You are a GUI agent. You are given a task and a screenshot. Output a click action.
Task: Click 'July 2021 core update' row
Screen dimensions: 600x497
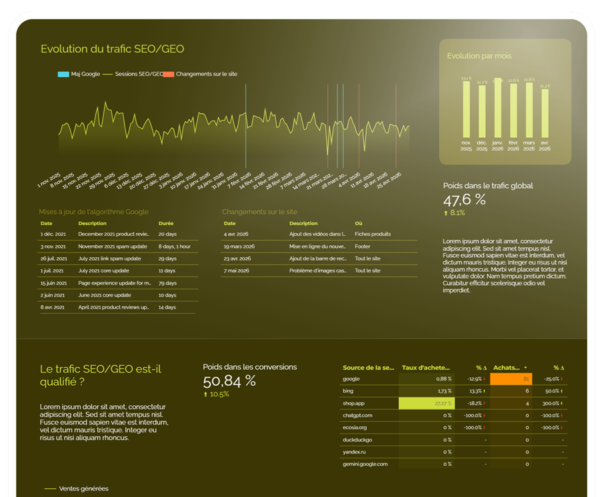[x=118, y=271]
